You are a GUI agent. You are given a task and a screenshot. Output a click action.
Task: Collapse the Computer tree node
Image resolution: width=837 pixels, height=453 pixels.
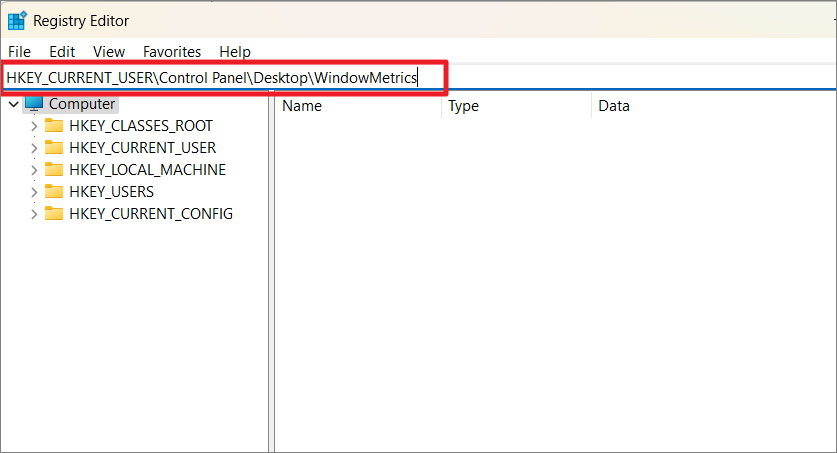pyautogui.click(x=14, y=104)
